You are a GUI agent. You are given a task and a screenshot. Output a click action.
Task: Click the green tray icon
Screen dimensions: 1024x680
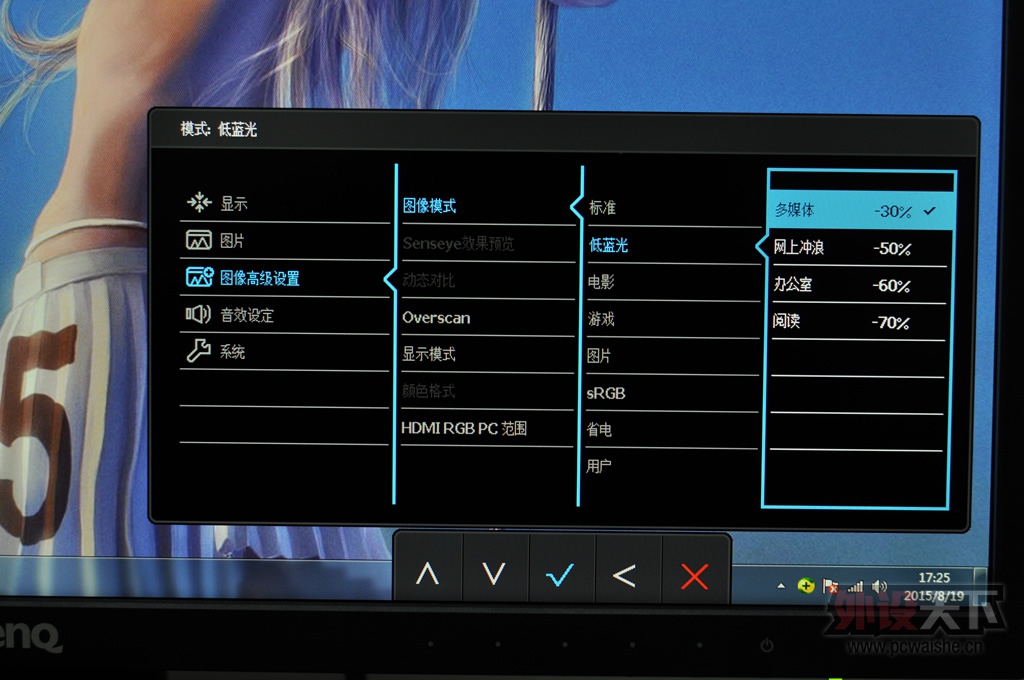(x=806, y=585)
